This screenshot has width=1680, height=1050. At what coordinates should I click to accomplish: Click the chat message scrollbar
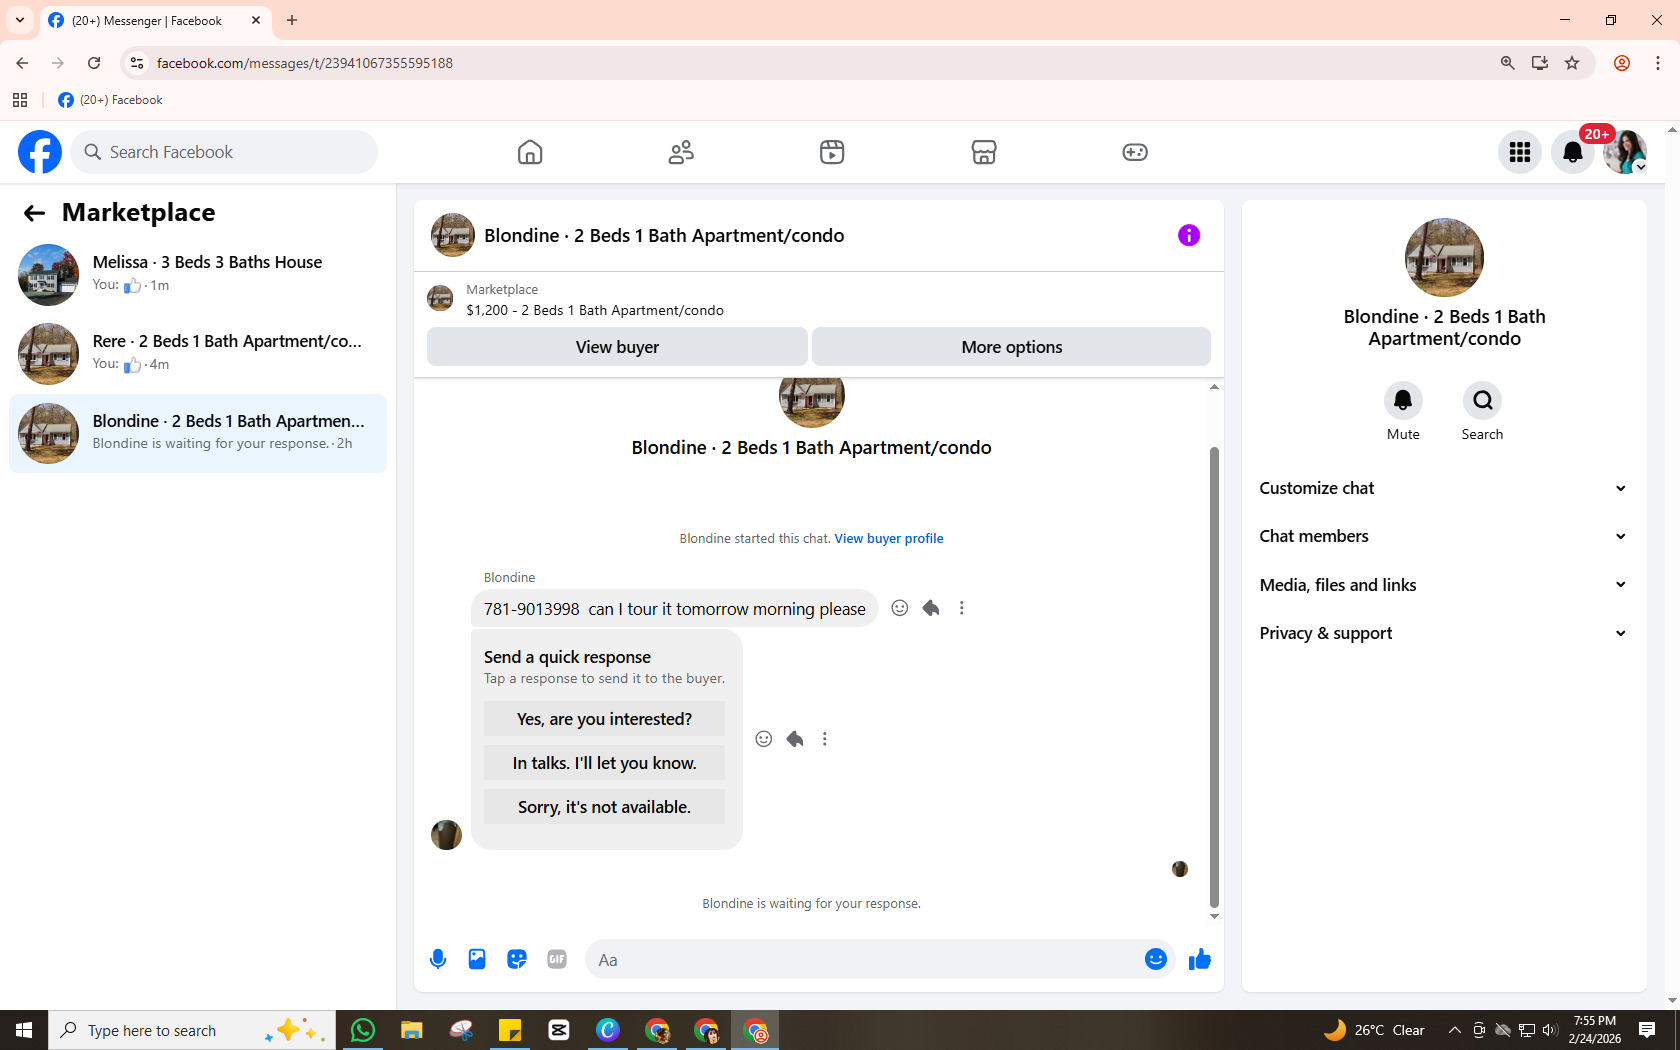tap(1214, 677)
